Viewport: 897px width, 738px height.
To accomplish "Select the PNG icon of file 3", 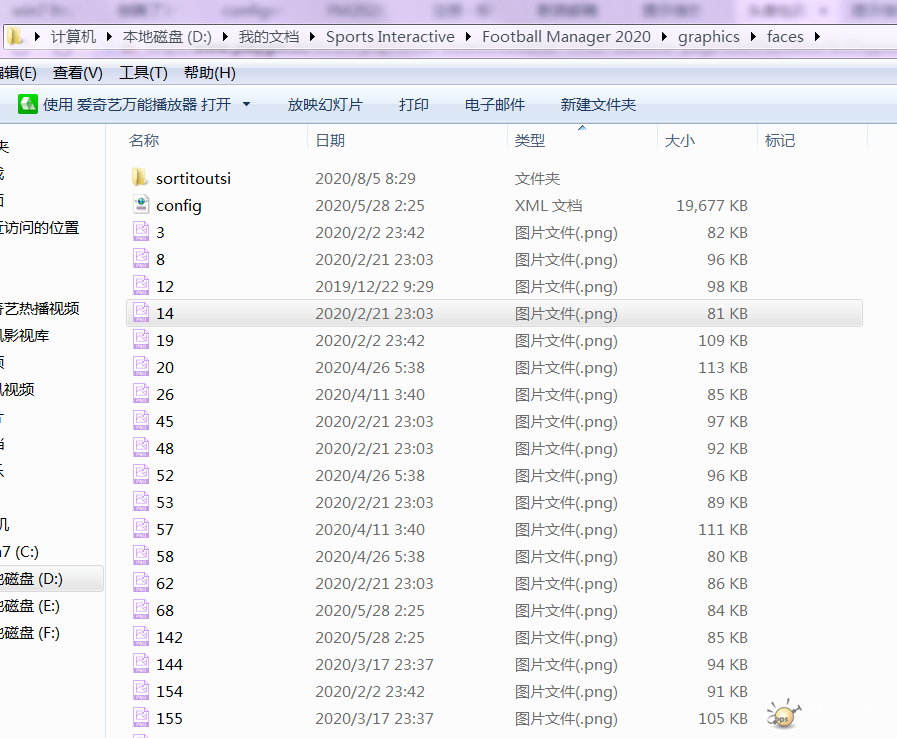I will (141, 232).
